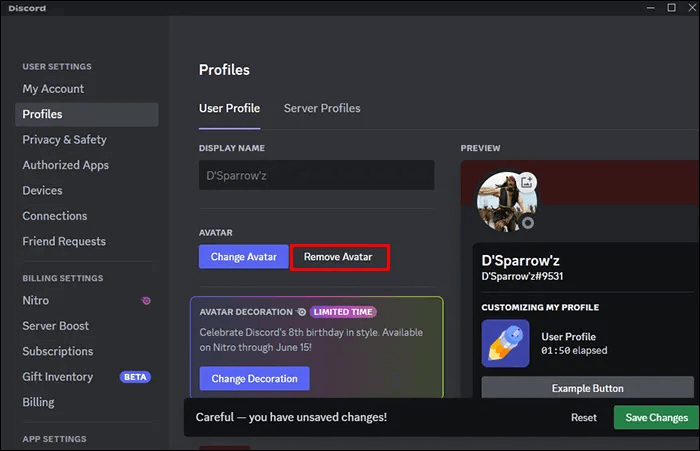Viewport: 700px width, 451px height.
Task: Minimize the Discord window
Action: pyautogui.click(x=650, y=8)
